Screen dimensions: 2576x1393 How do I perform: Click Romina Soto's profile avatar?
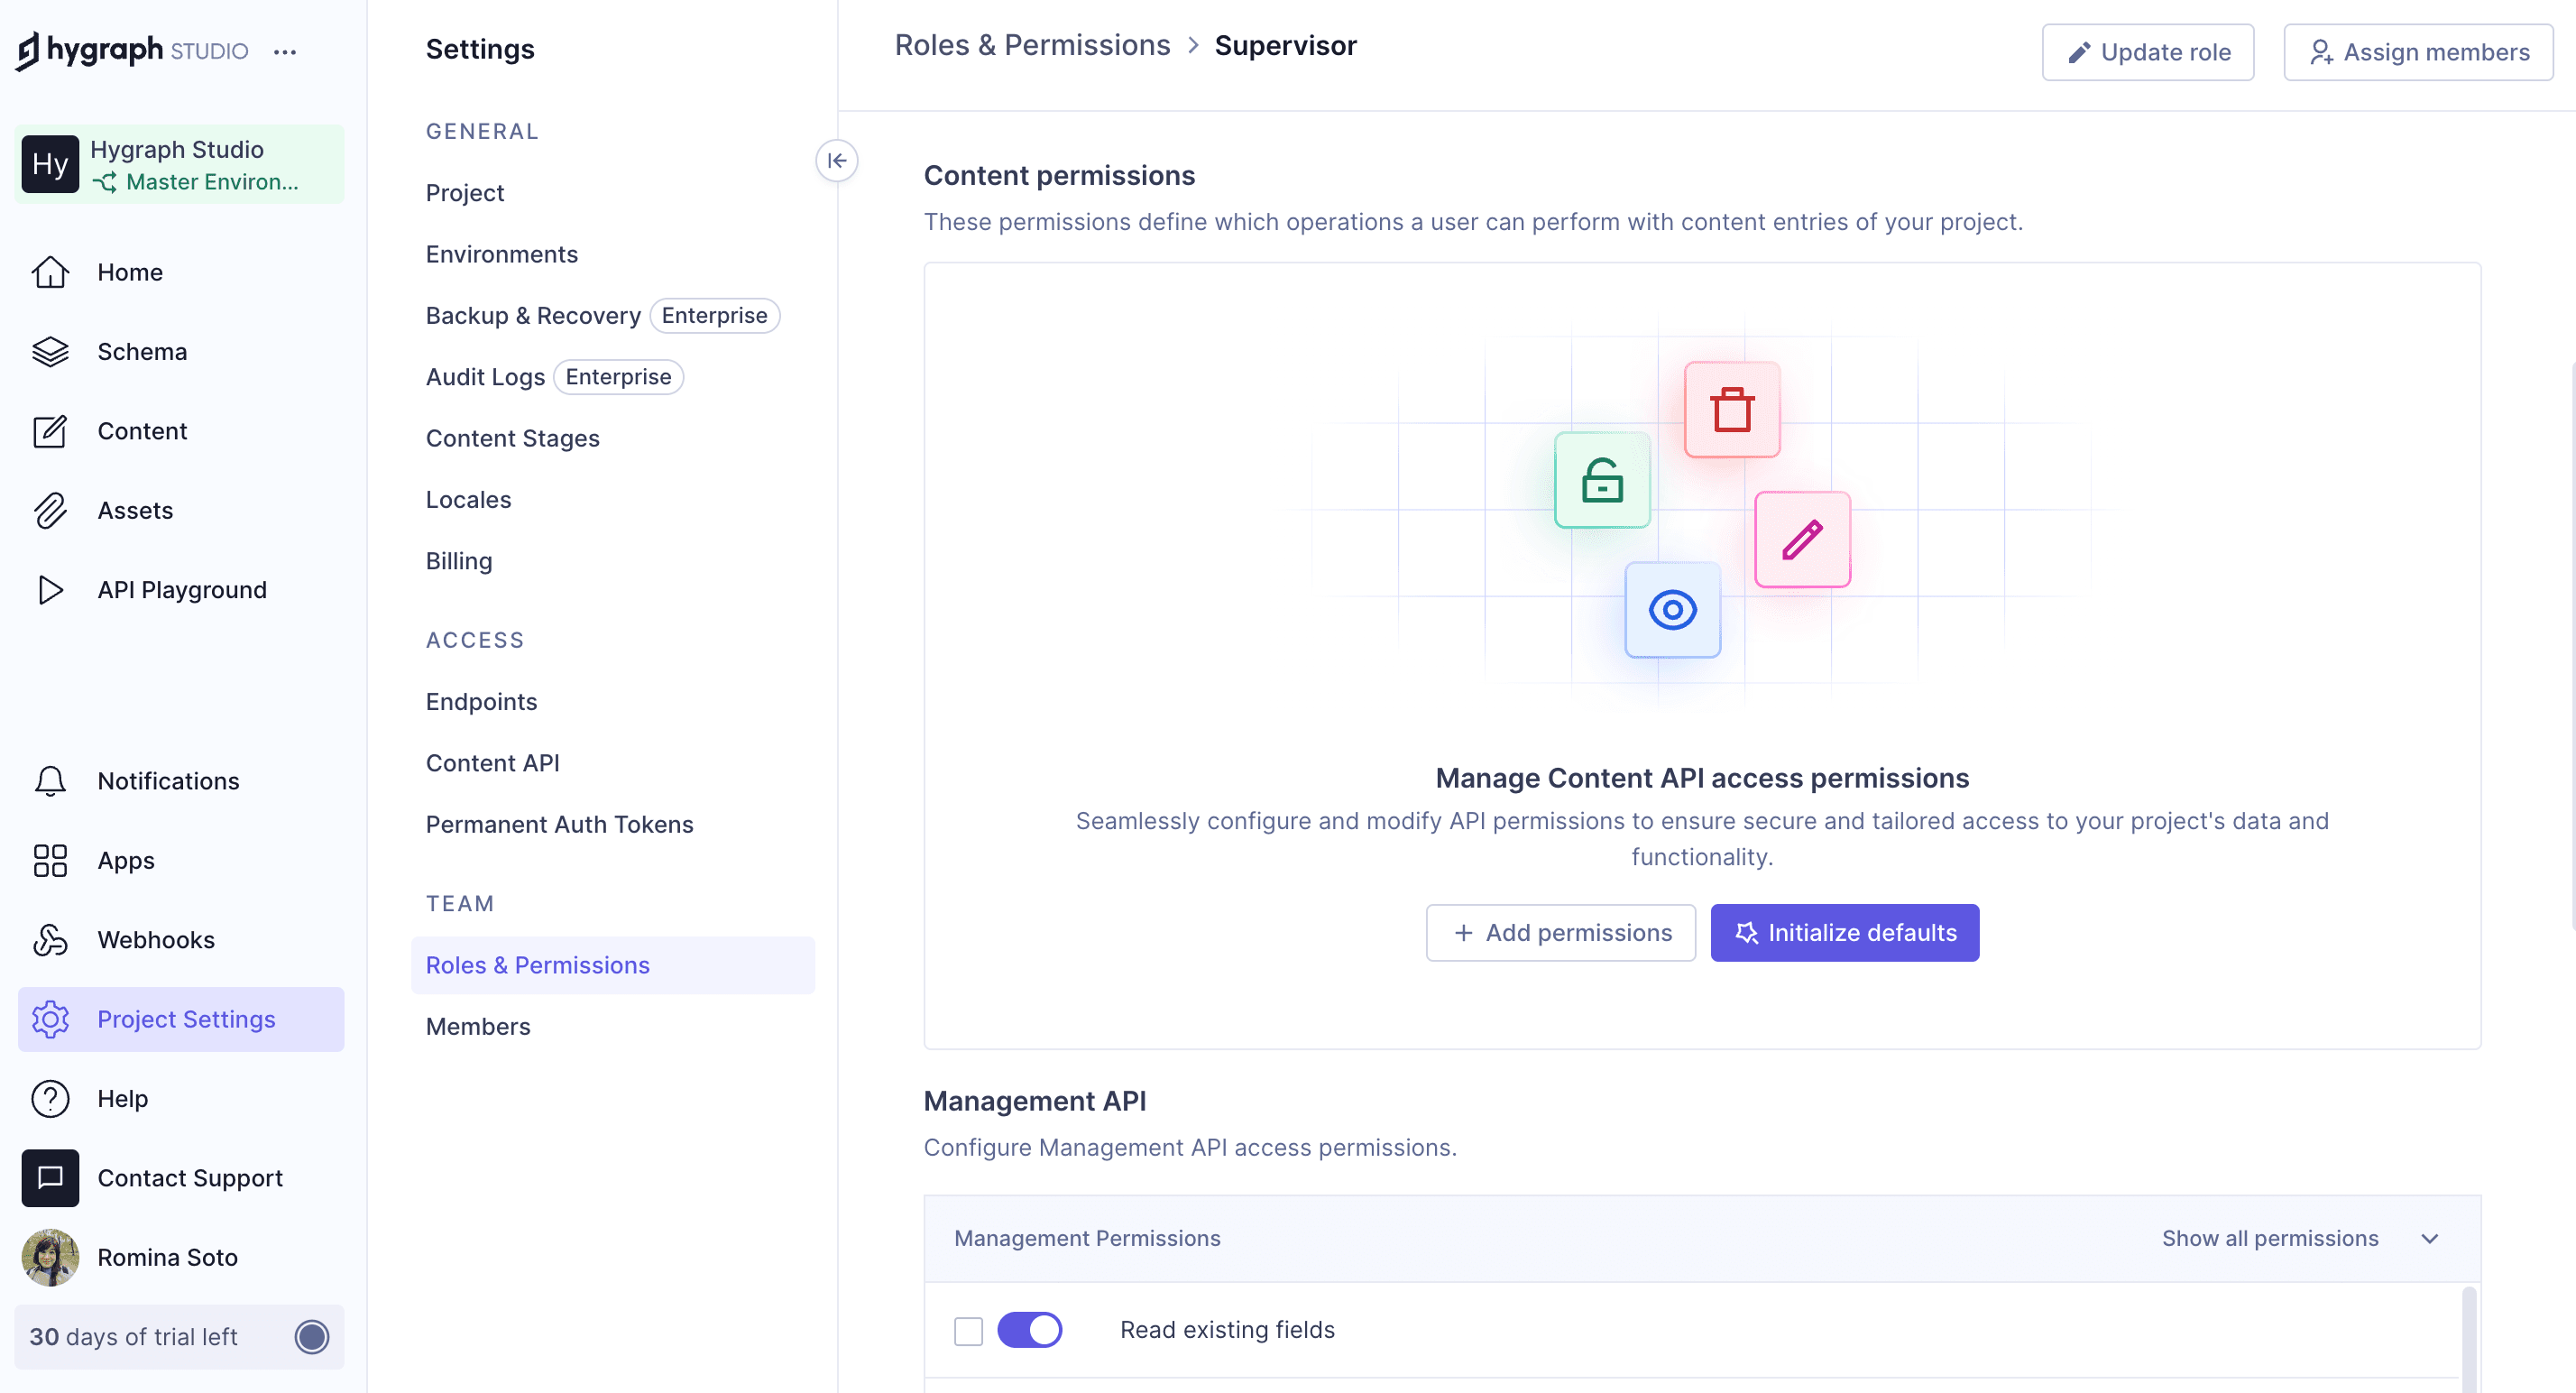pyautogui.click(x=50, y=1257)
